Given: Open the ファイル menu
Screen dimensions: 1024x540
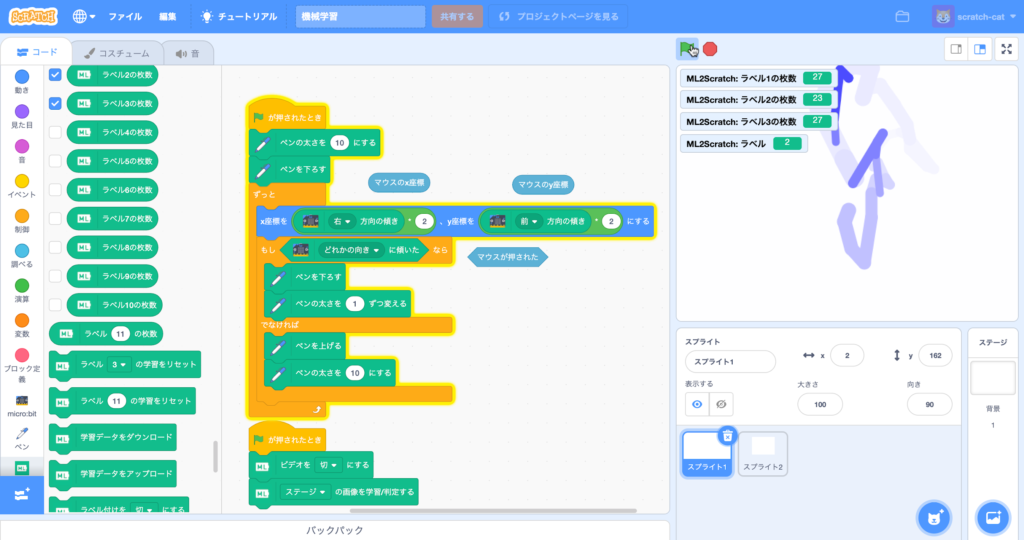Looking at the screenshot, I should click(x=125, y=17).
